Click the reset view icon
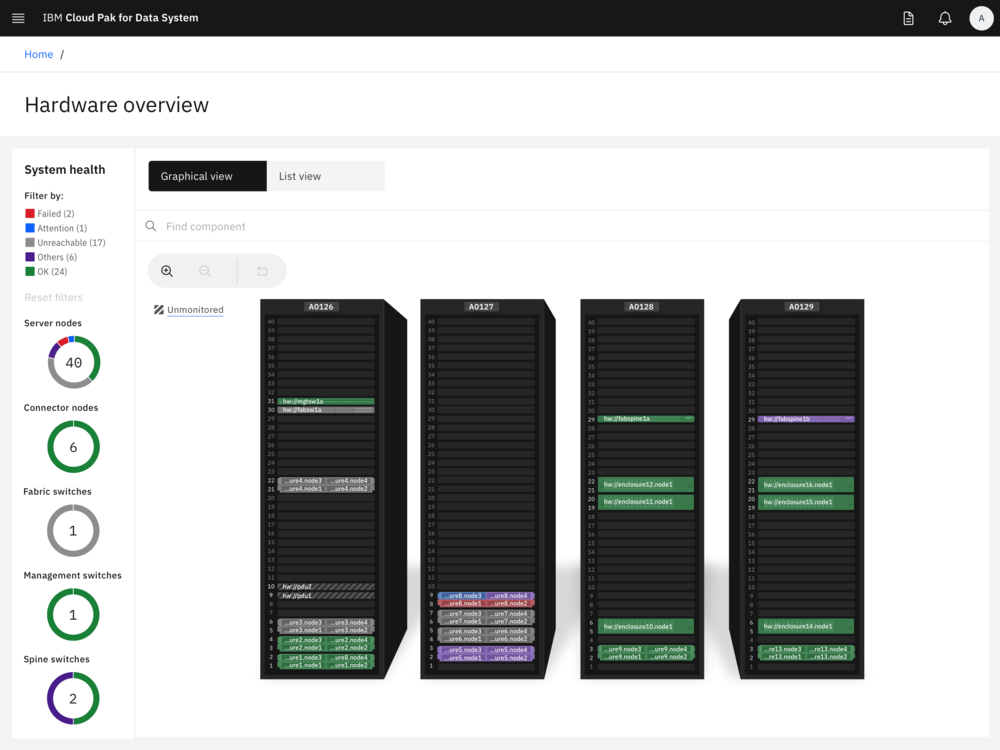This screenshot has width=1000, height=750. [x=262, y=271]
